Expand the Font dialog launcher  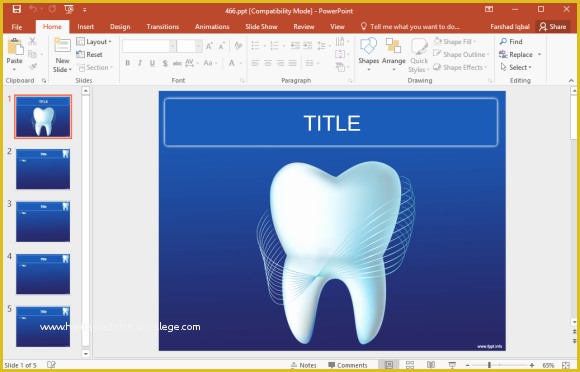[243, 81]
